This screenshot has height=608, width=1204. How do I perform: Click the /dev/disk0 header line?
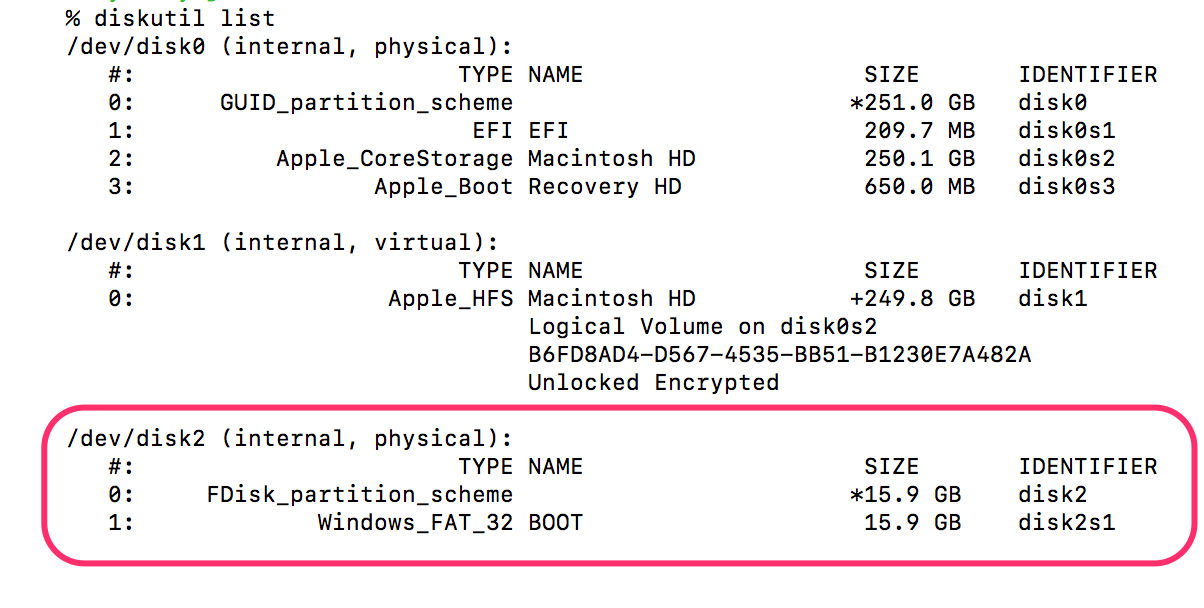click(x=290, y=46)
